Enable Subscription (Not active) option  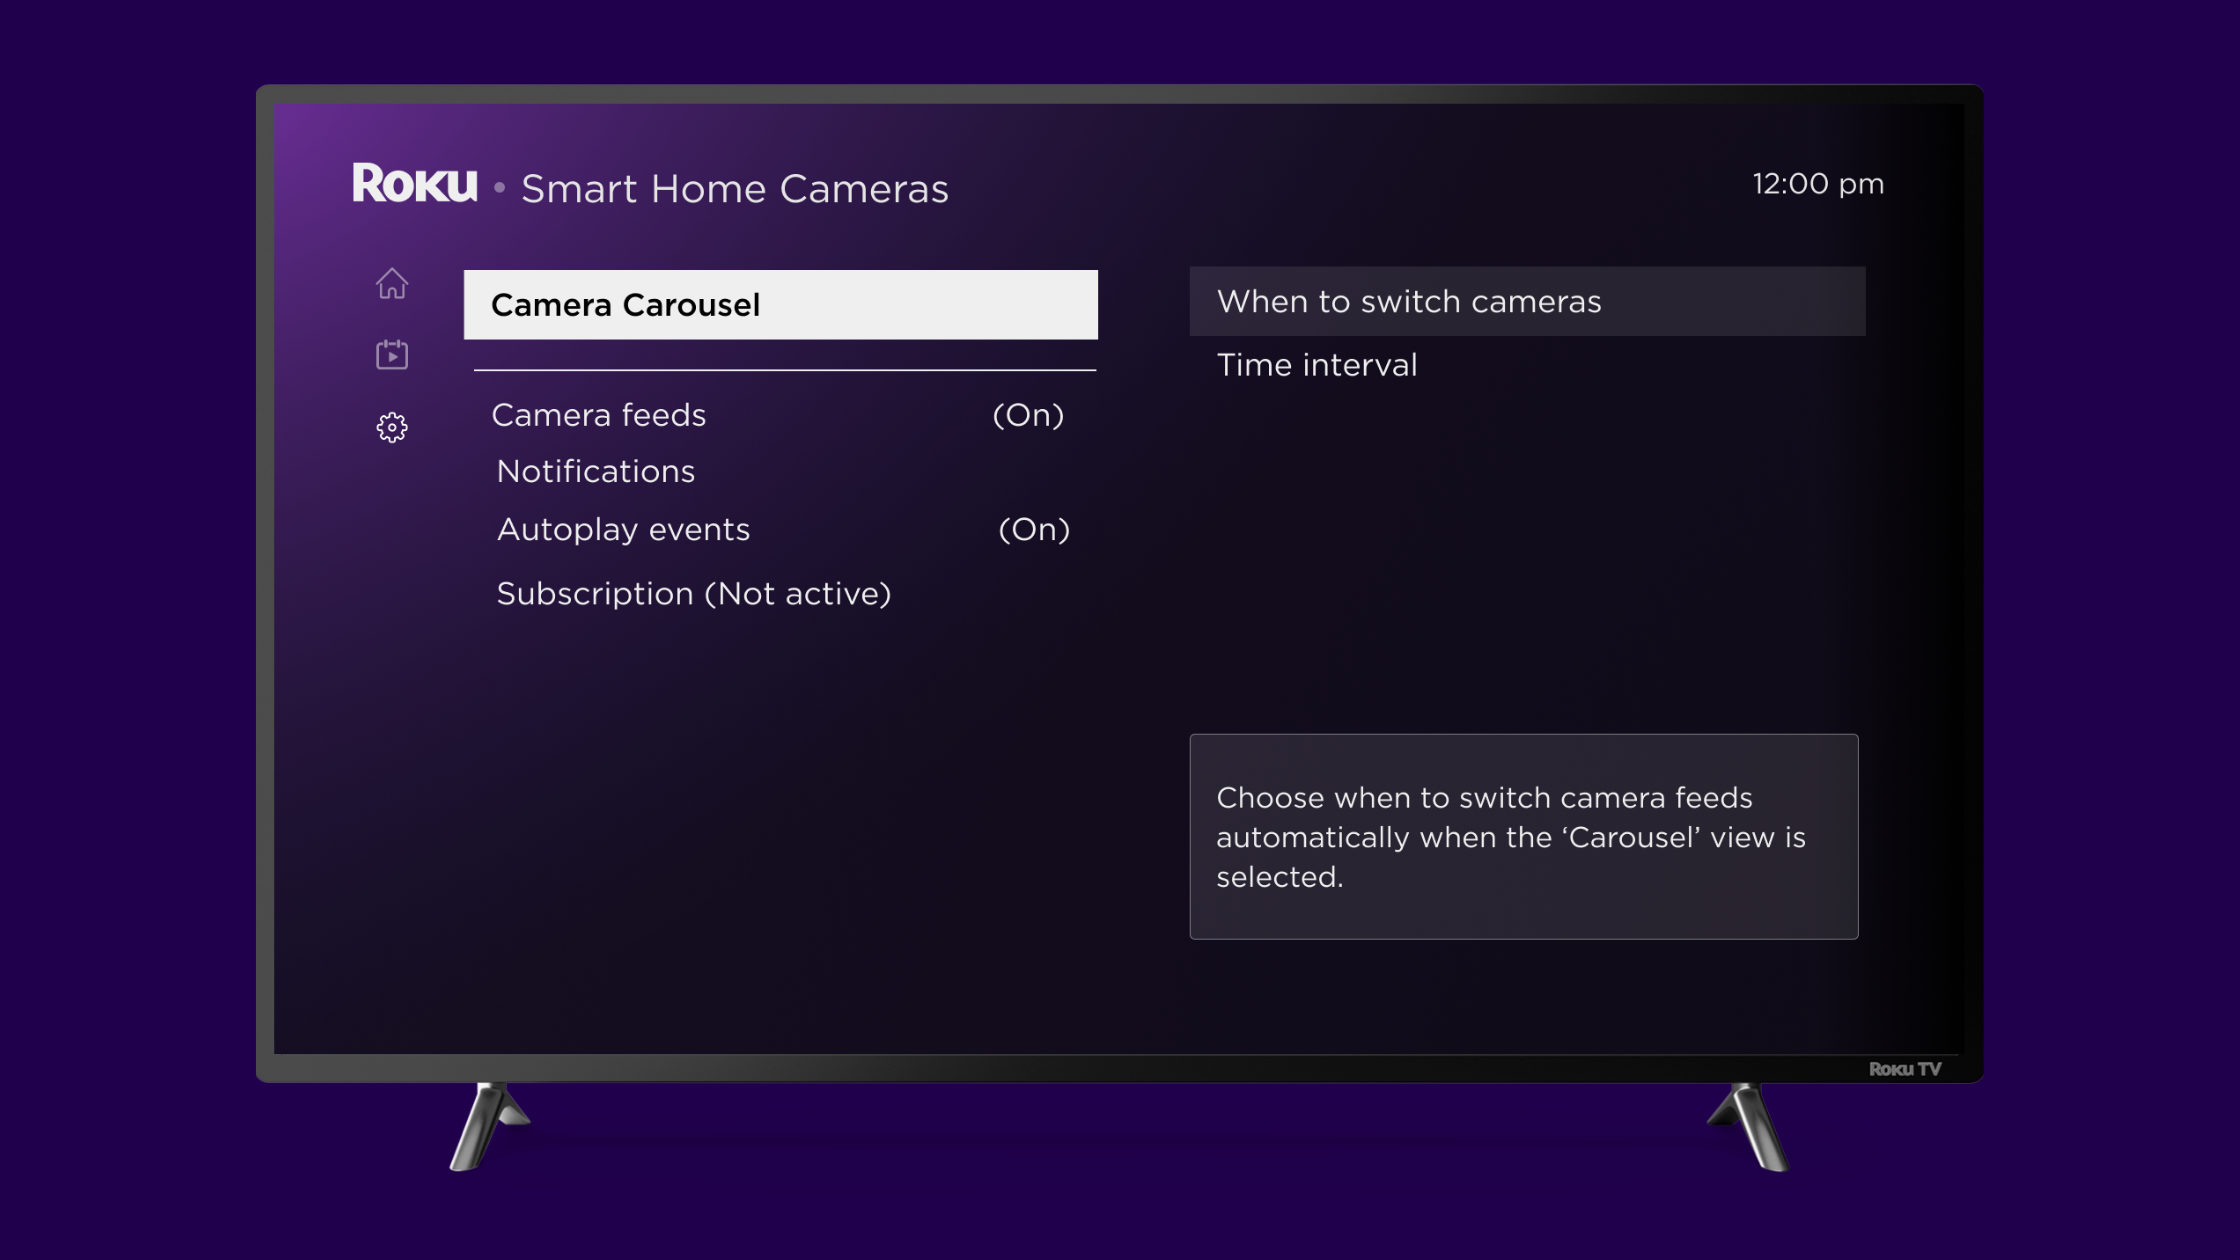point(692,592)
